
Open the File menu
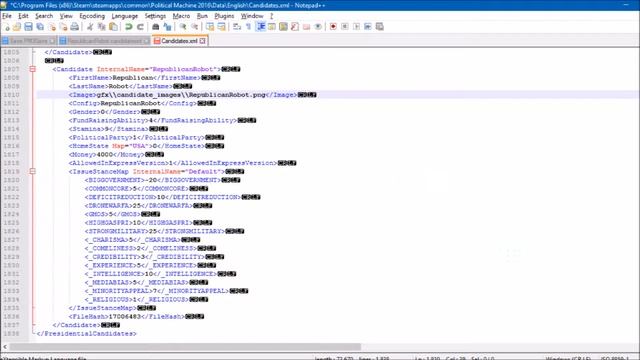(7, 16)
